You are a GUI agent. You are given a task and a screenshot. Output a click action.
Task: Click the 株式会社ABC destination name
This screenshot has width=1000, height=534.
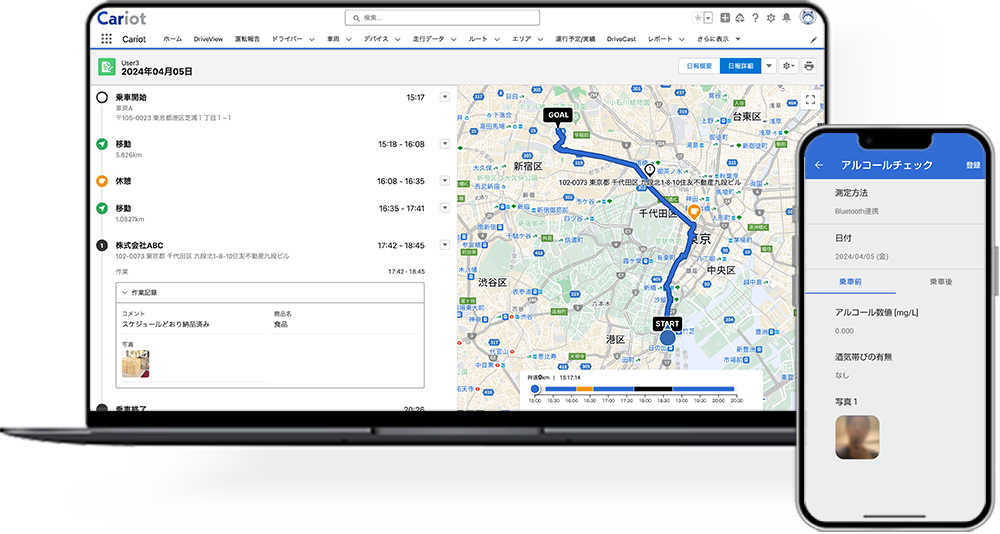[139, 245]
